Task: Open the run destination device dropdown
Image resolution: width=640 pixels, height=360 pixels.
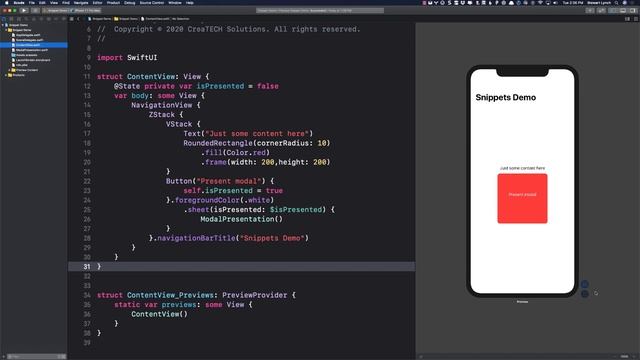Action: (x=87, y=10)
